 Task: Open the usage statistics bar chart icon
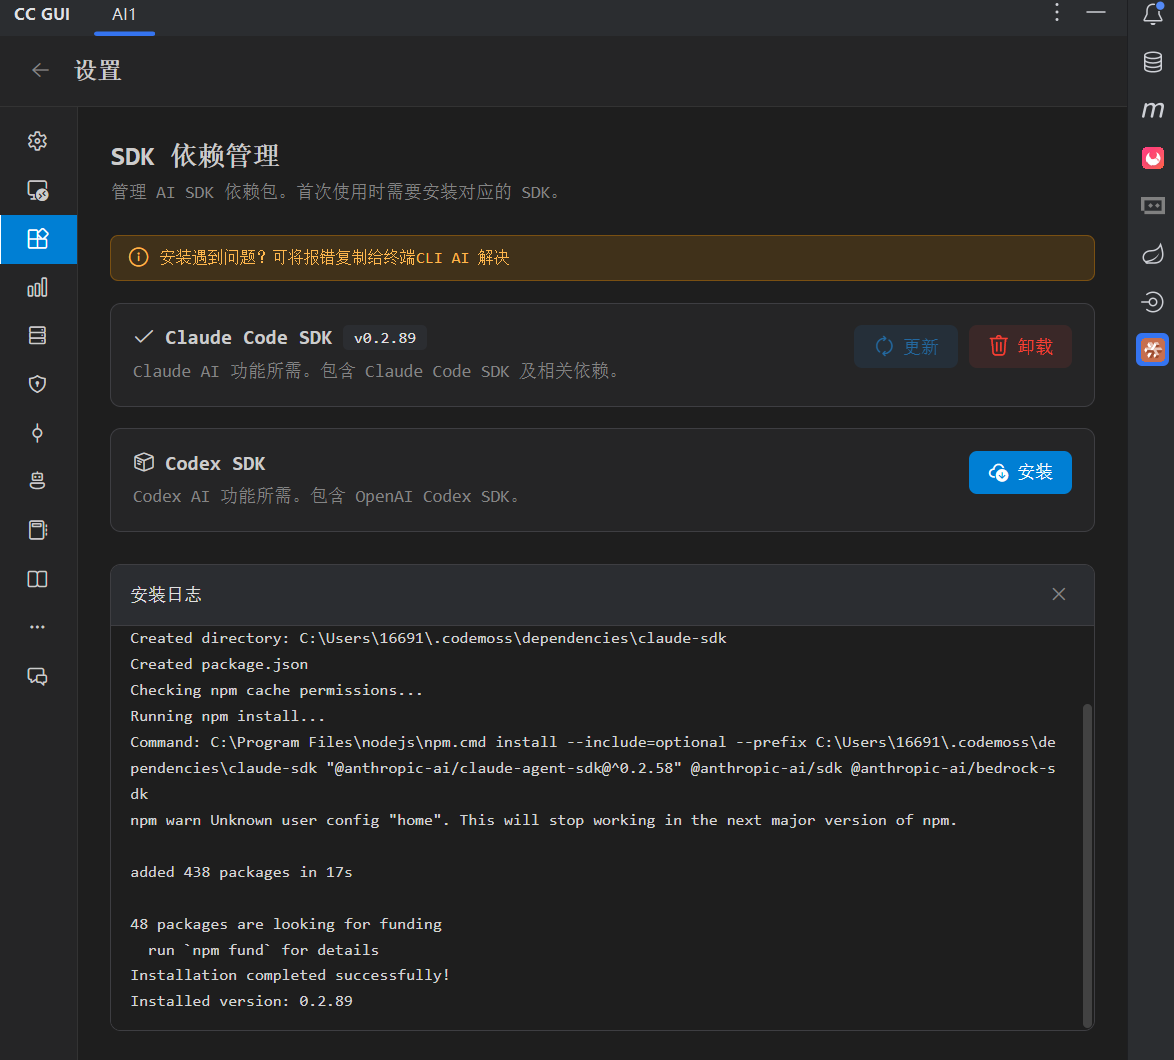[37, 287]
